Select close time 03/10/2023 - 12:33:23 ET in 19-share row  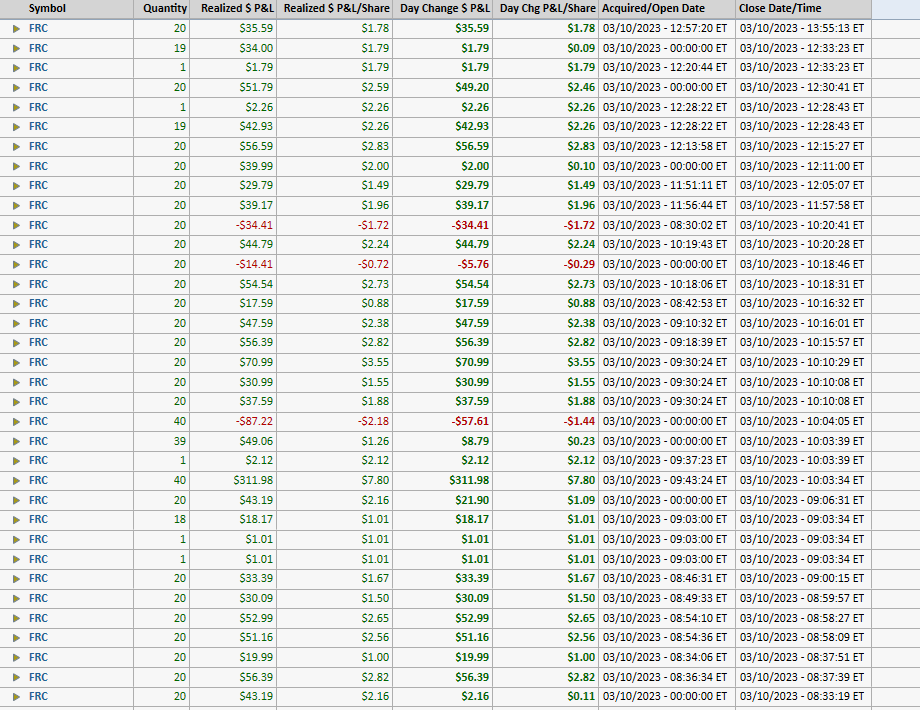coord(803,48)
